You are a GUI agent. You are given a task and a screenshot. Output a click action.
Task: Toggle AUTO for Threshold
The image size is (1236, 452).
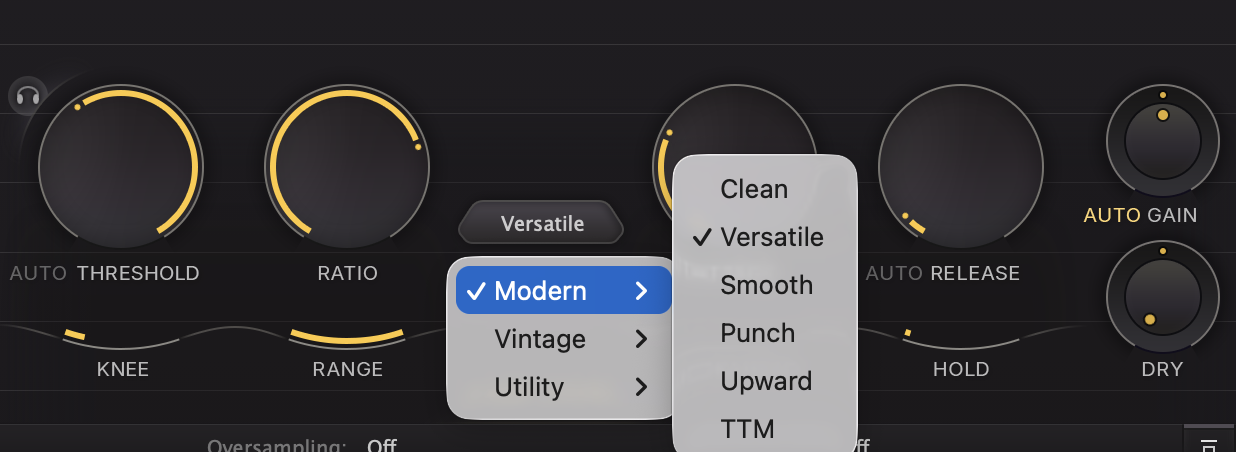[38, 274]
